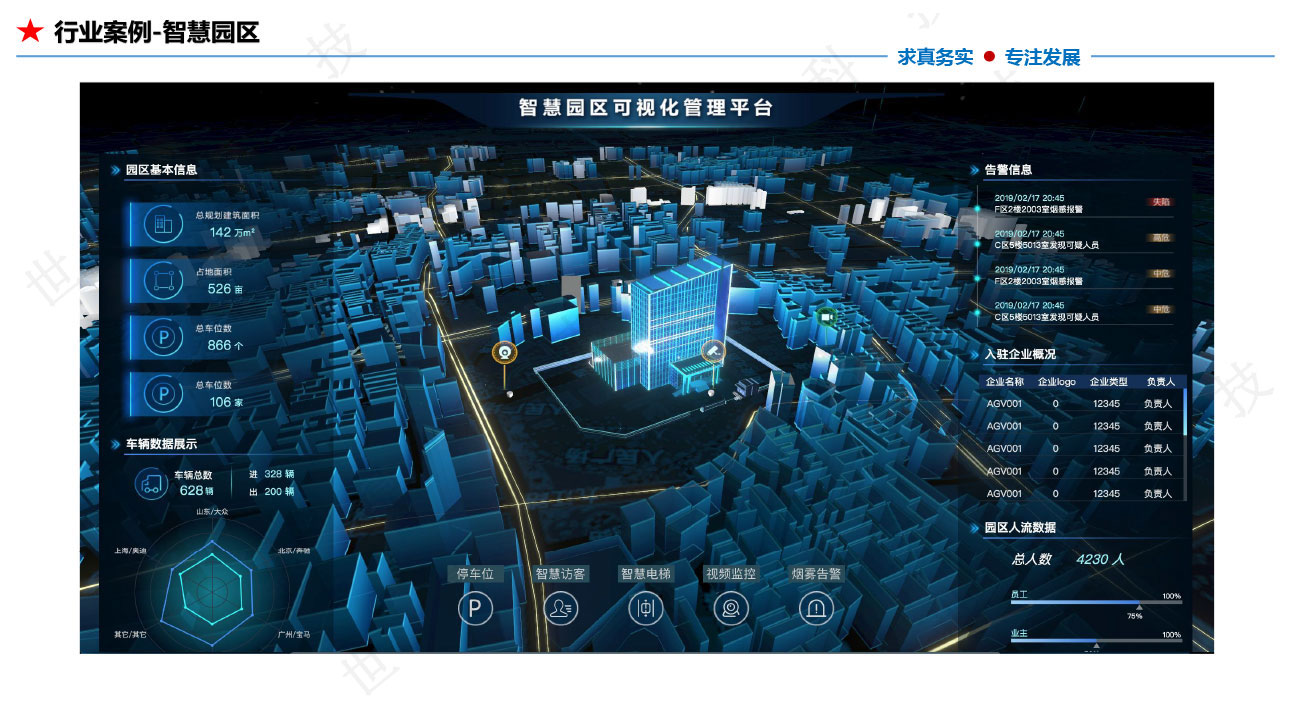This screenshot has height=710, width=1300.
Task: Select the 企业类型 column header
Action: (x=1107, y=382)
